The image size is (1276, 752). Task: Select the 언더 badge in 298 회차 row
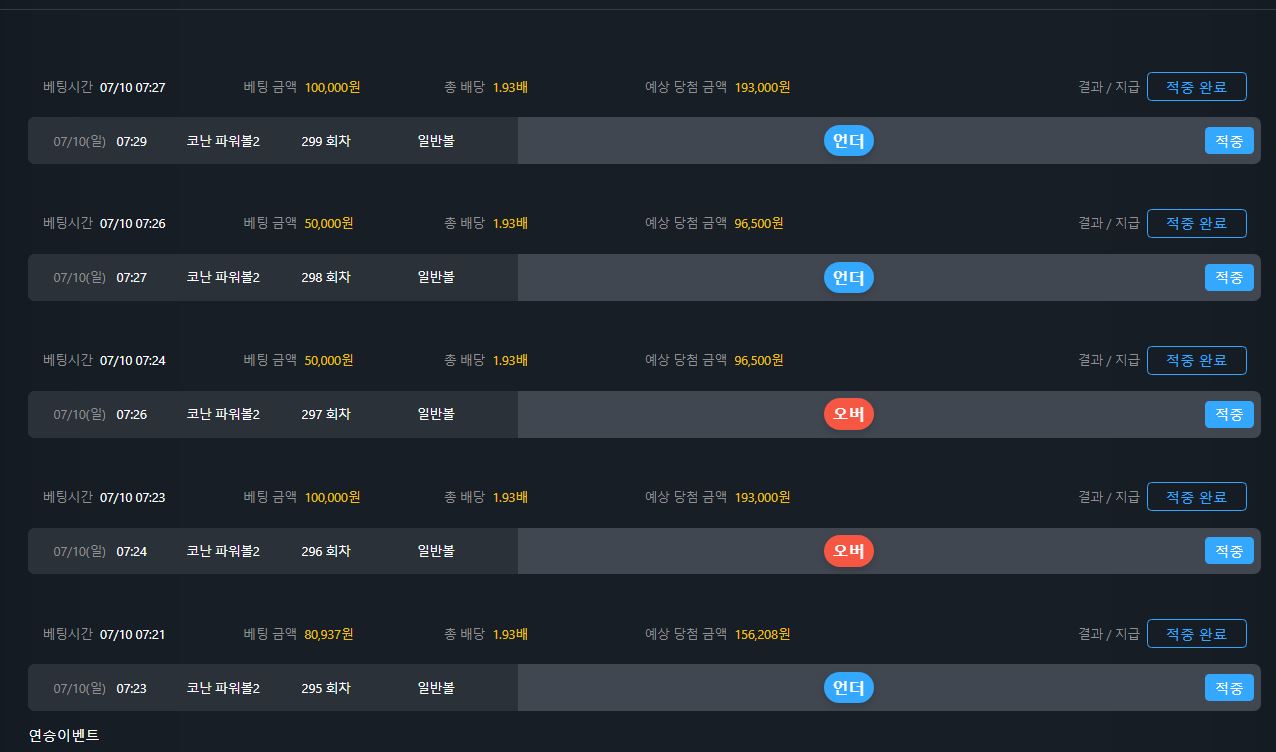click(x=848, y=277)
